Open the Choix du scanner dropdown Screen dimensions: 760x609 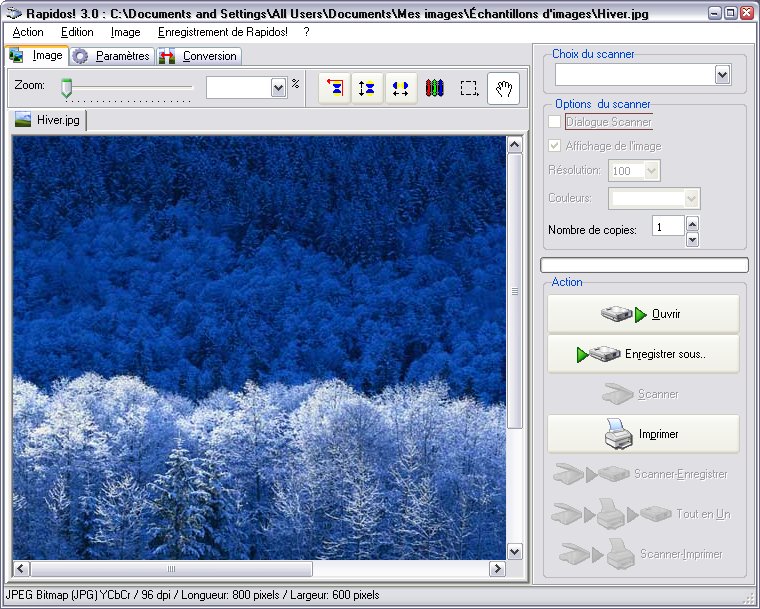(722, 75)
